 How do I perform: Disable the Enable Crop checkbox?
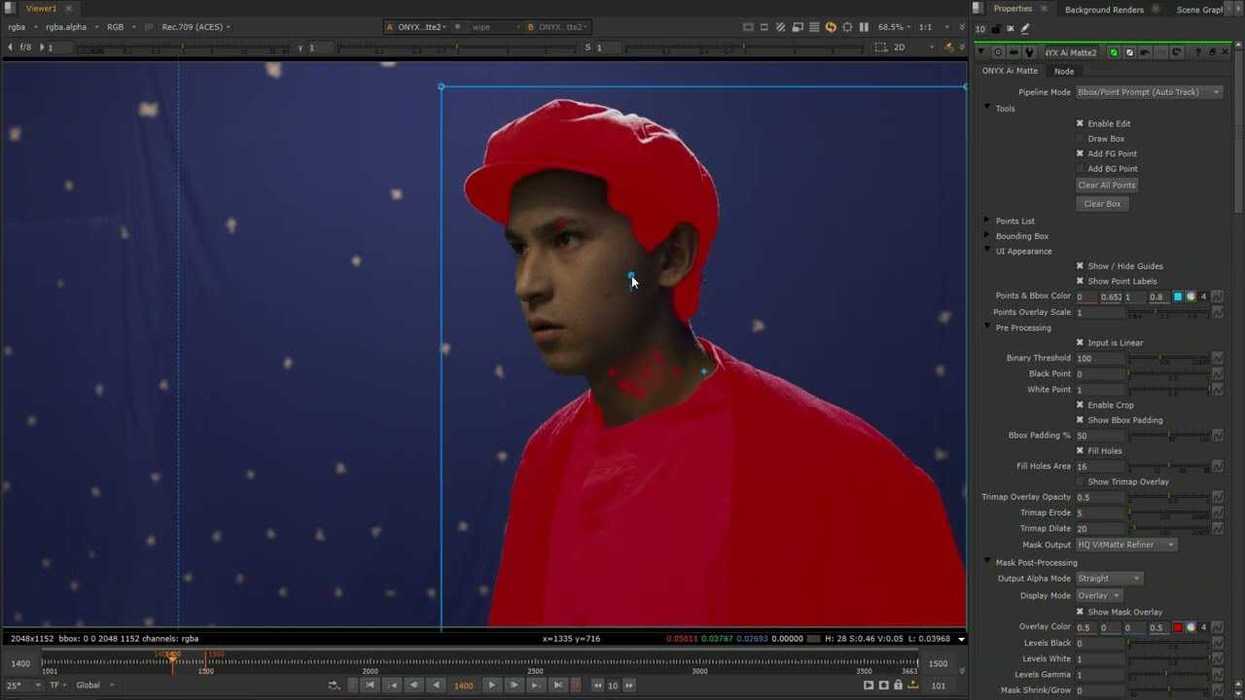1080,405
